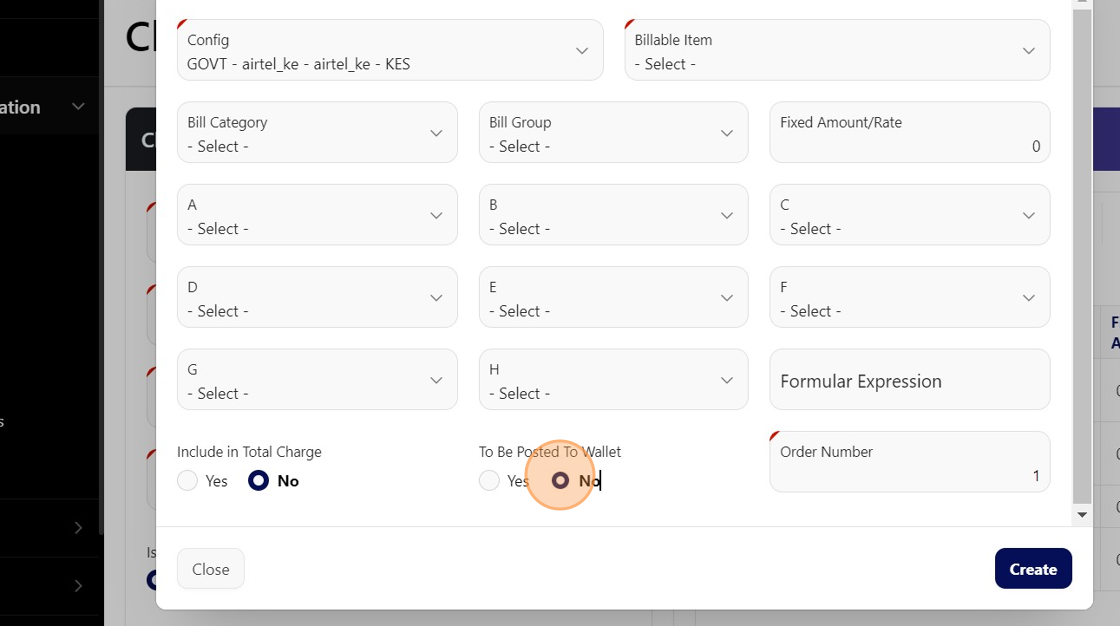Viewport: 1120px width, 626px height.
Task: Expand the Bill Group select
Action: (613, 133)
